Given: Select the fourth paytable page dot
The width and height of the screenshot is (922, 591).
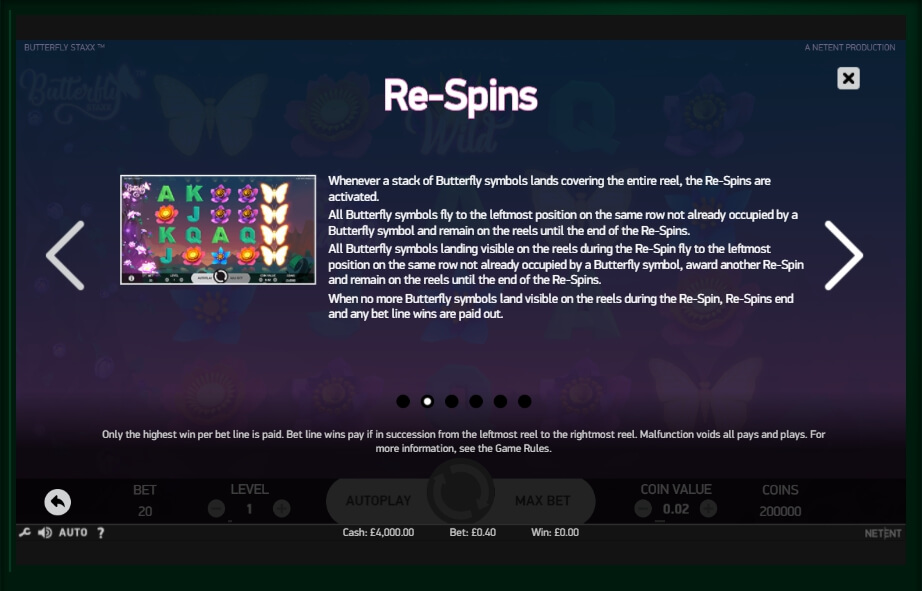Looking at the screenshot, I should [476, 401].
